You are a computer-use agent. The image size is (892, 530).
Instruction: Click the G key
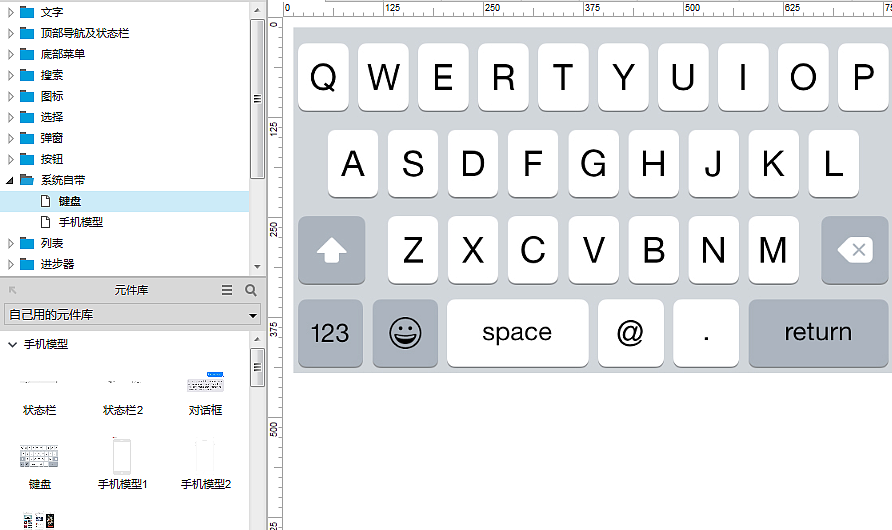coord(593,164)
